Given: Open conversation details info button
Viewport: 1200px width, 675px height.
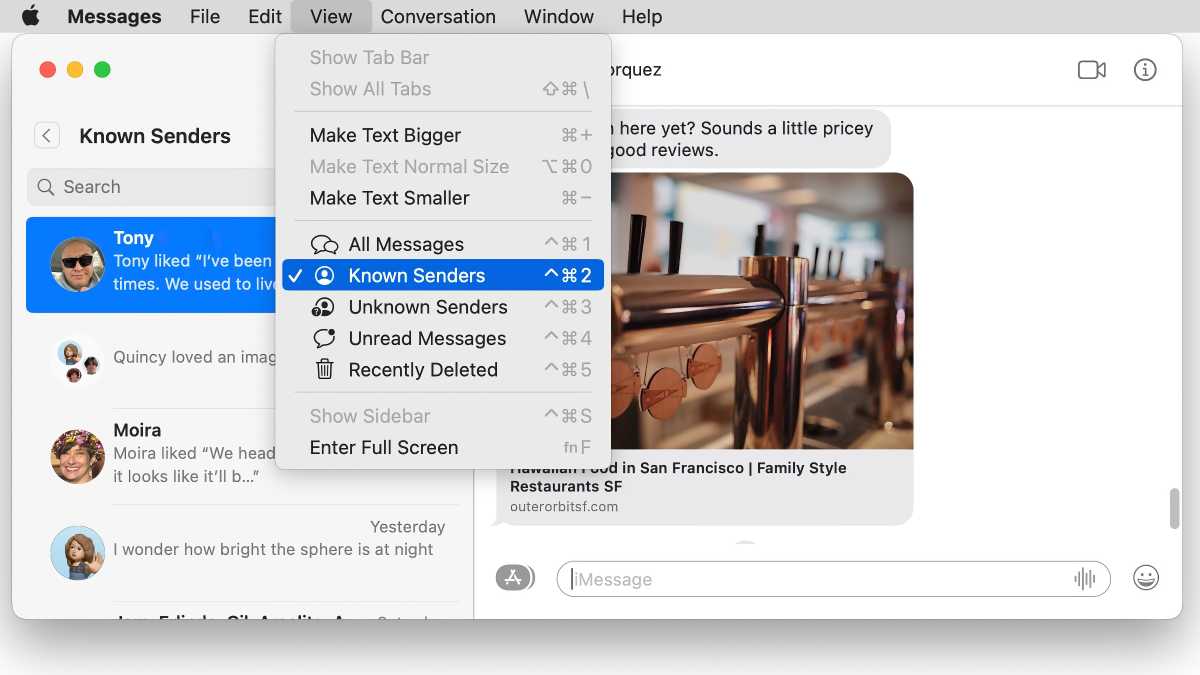Looking at the screenshot, I should tap(1145, 70).
